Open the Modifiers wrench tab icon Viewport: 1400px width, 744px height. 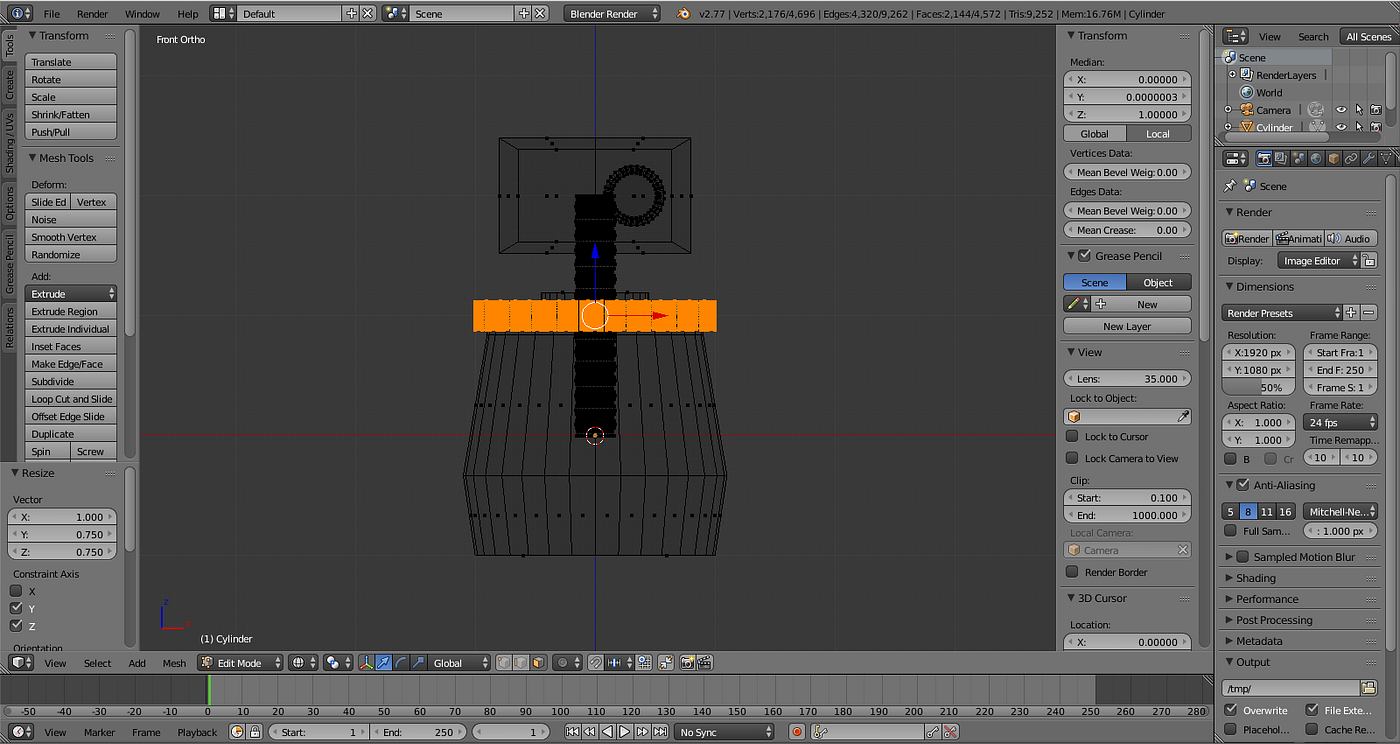point(1369,158)
